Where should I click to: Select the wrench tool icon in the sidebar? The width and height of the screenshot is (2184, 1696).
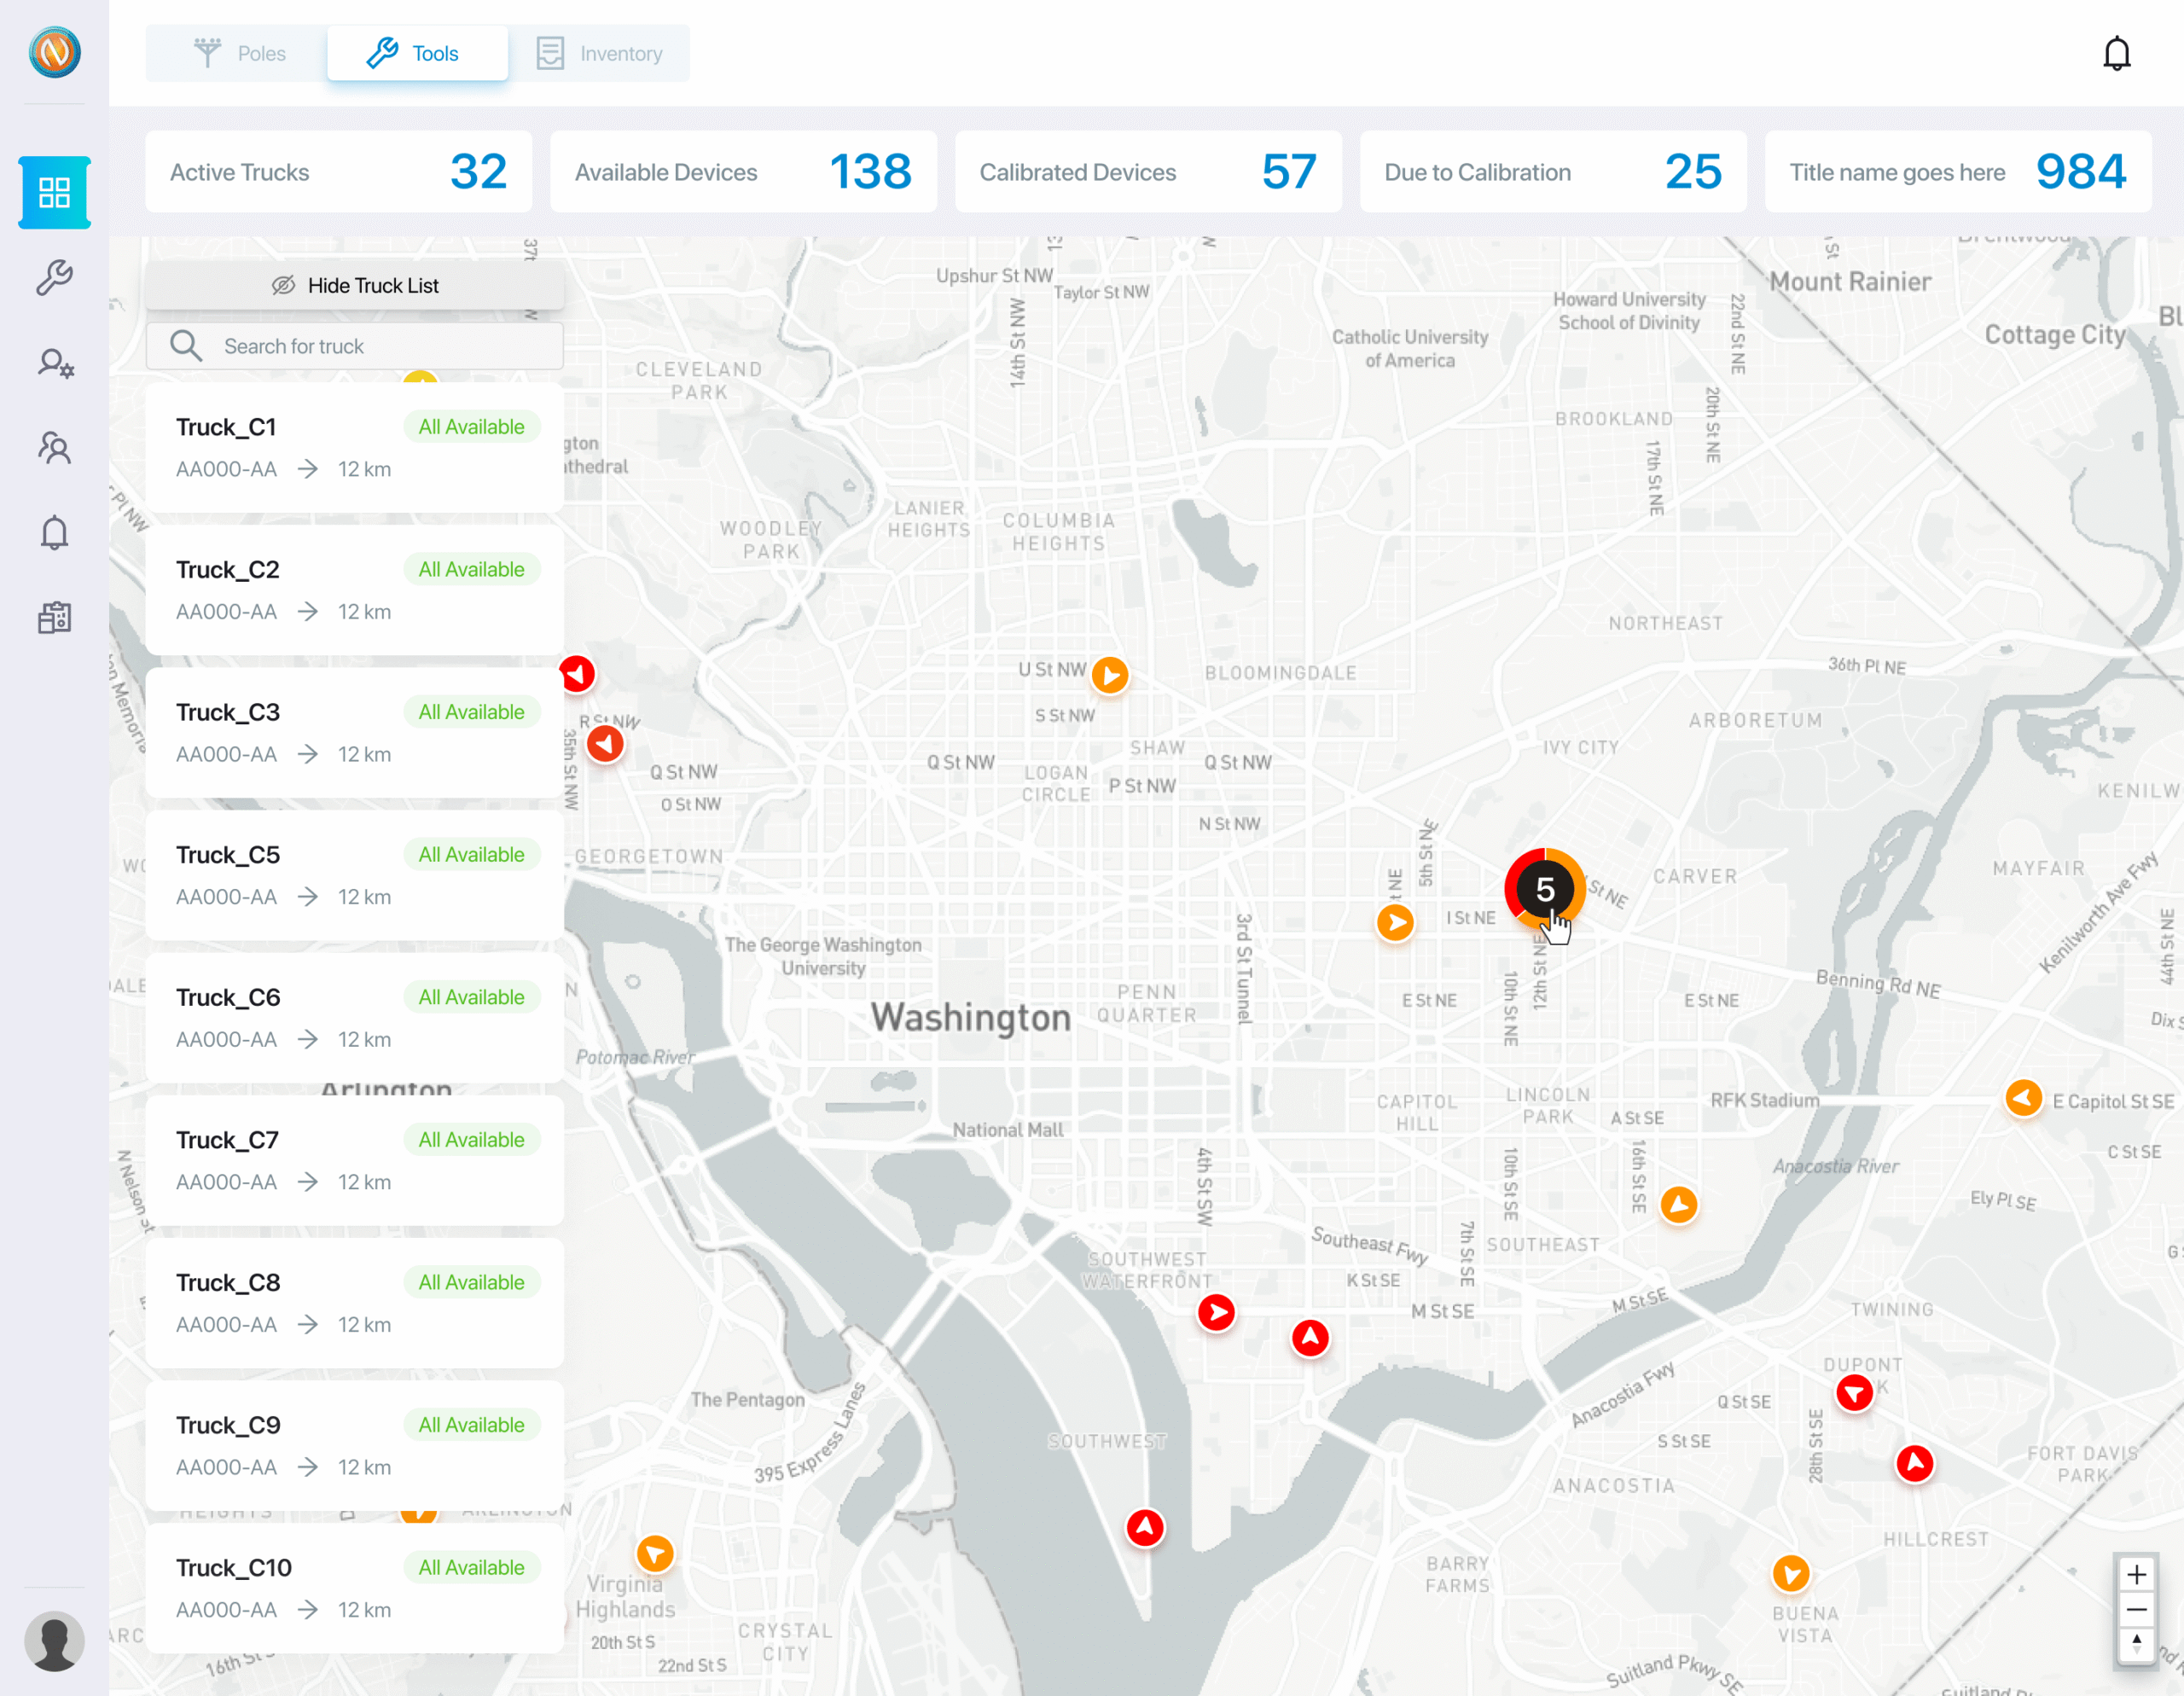54,277
